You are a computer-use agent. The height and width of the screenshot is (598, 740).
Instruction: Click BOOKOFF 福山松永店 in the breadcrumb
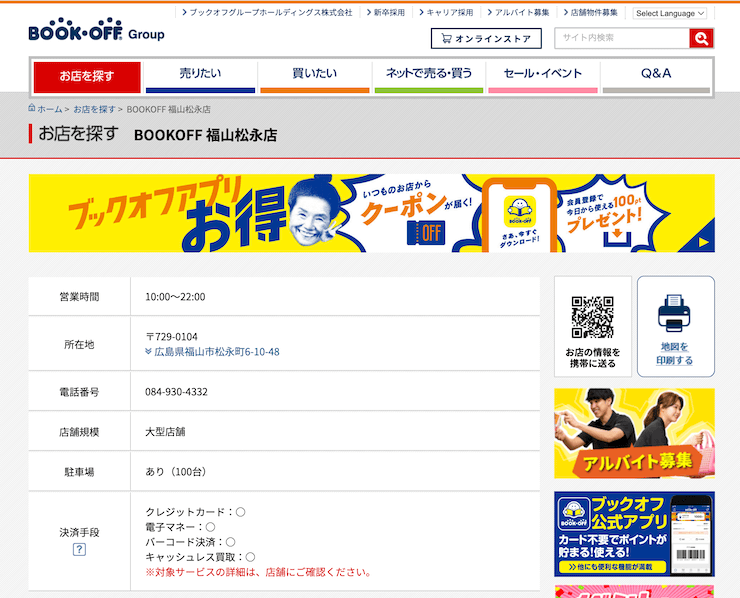click(x=168, y=109)
